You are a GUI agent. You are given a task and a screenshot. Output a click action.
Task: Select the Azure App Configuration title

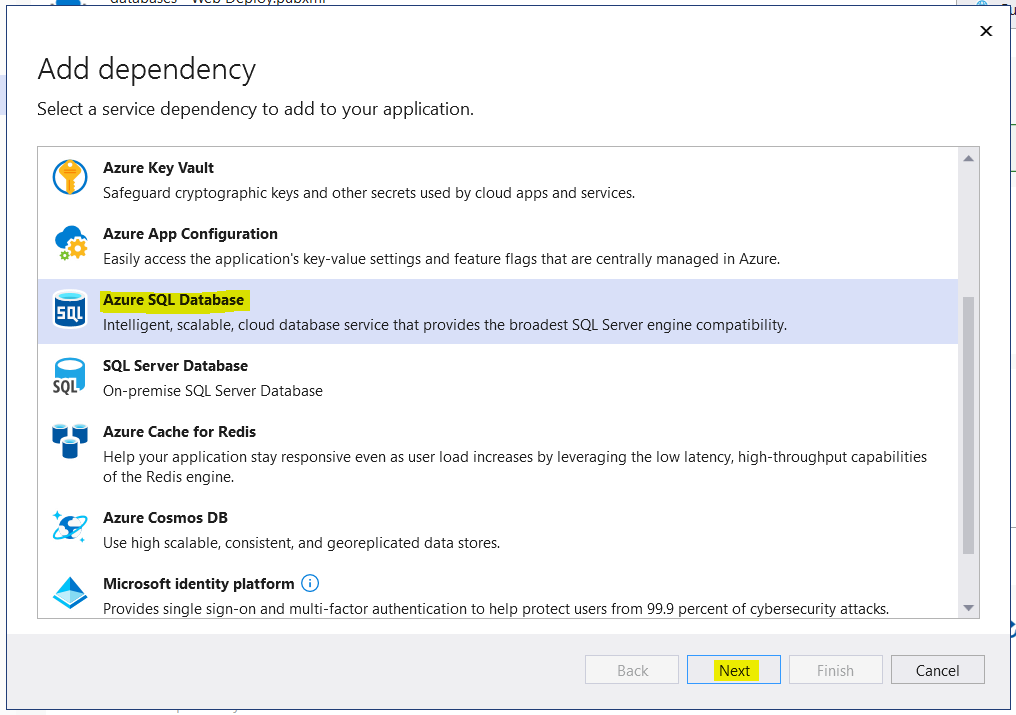pos(190,234)
